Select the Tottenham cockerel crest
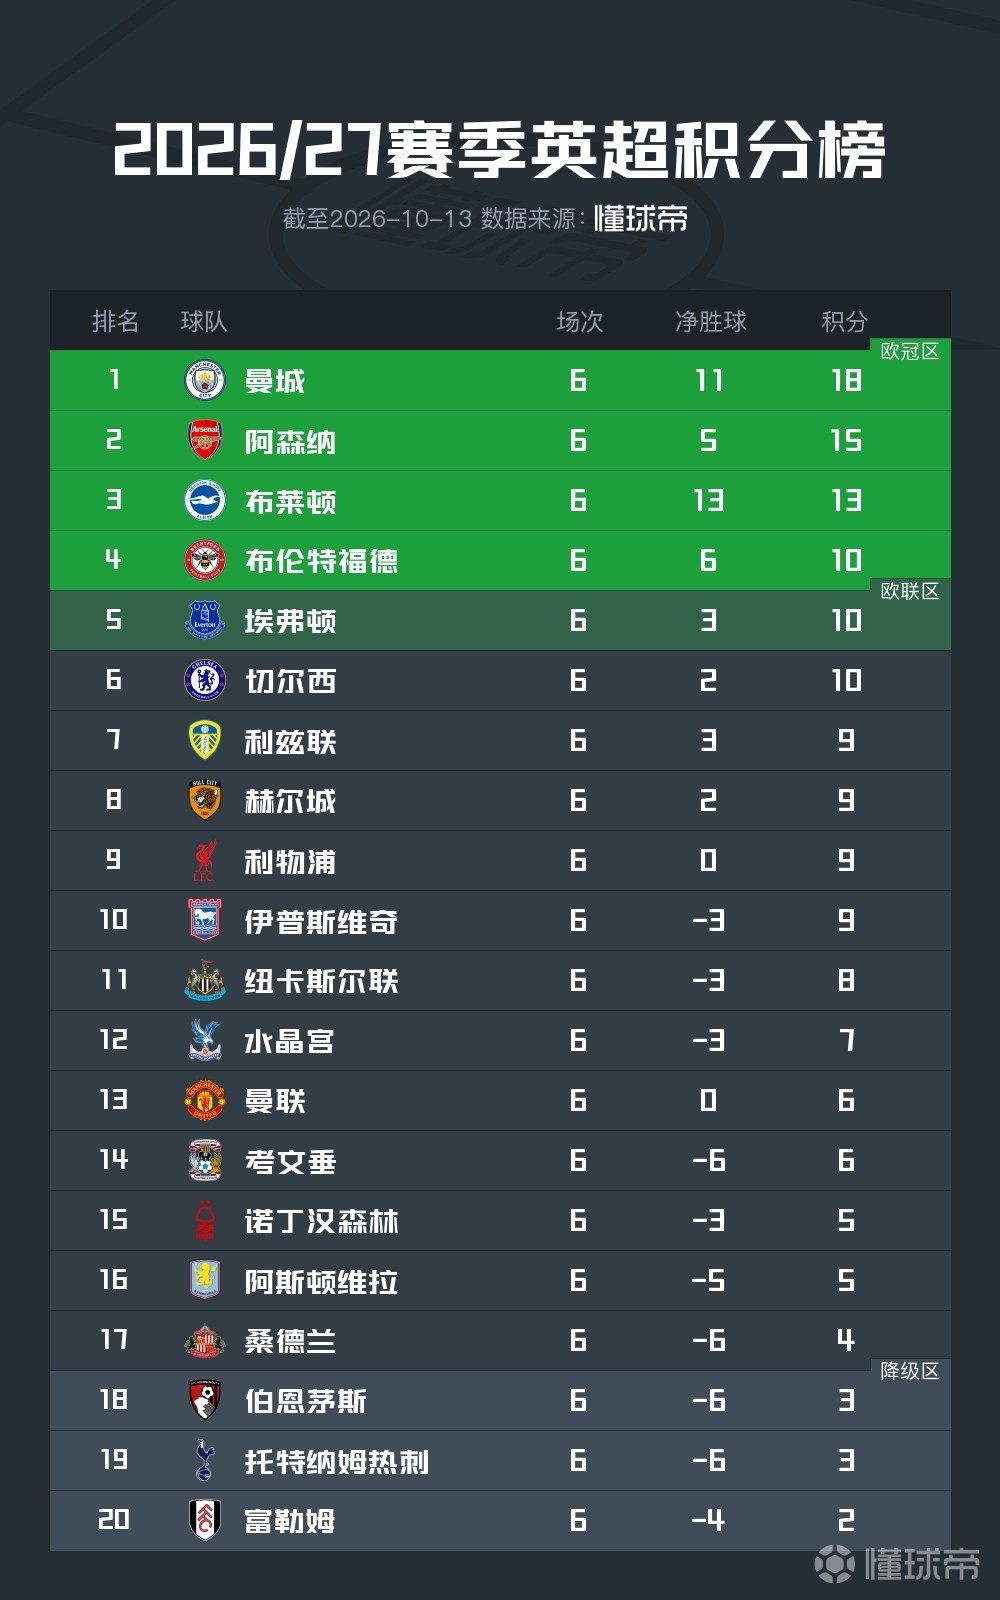The height and width of the screenshot is (1600, 1000). point(205,1461)
